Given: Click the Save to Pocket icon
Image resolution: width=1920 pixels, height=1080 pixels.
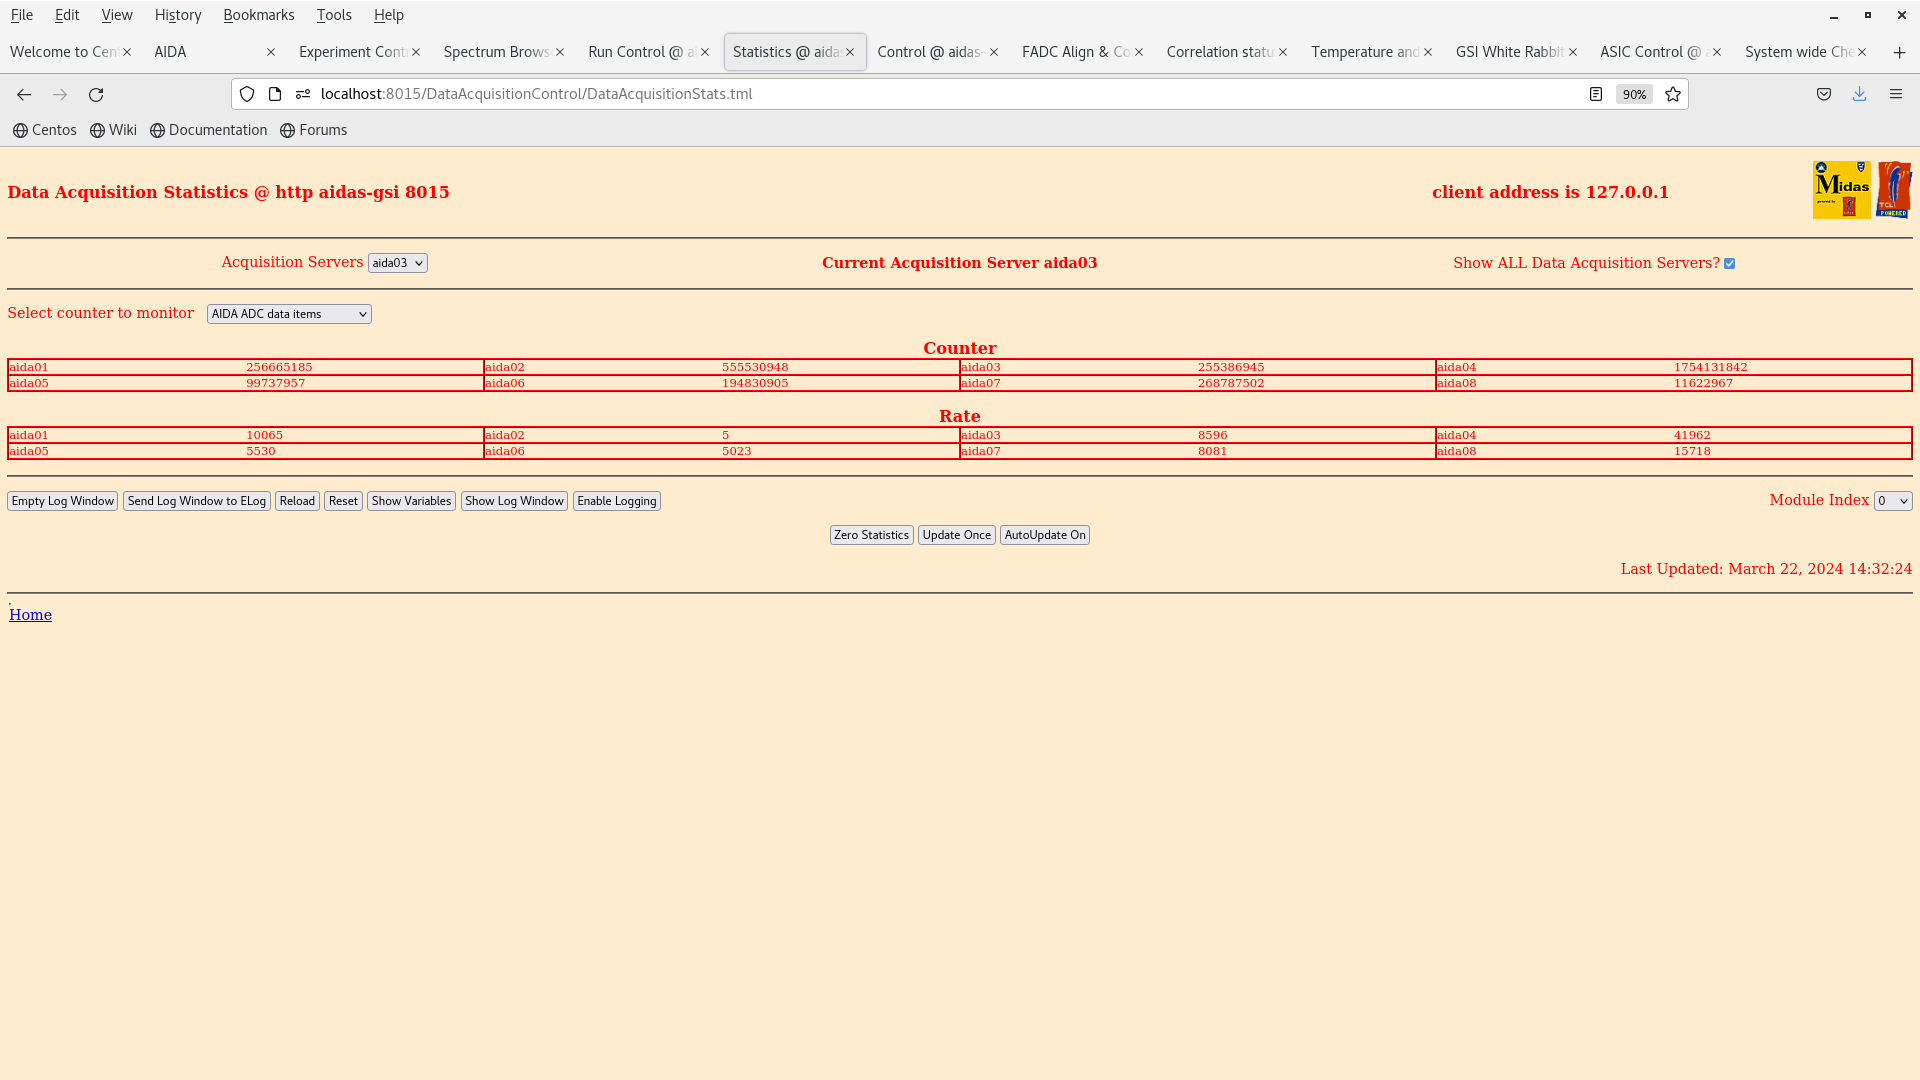Looking at the screenshot, I should 1824,94.
